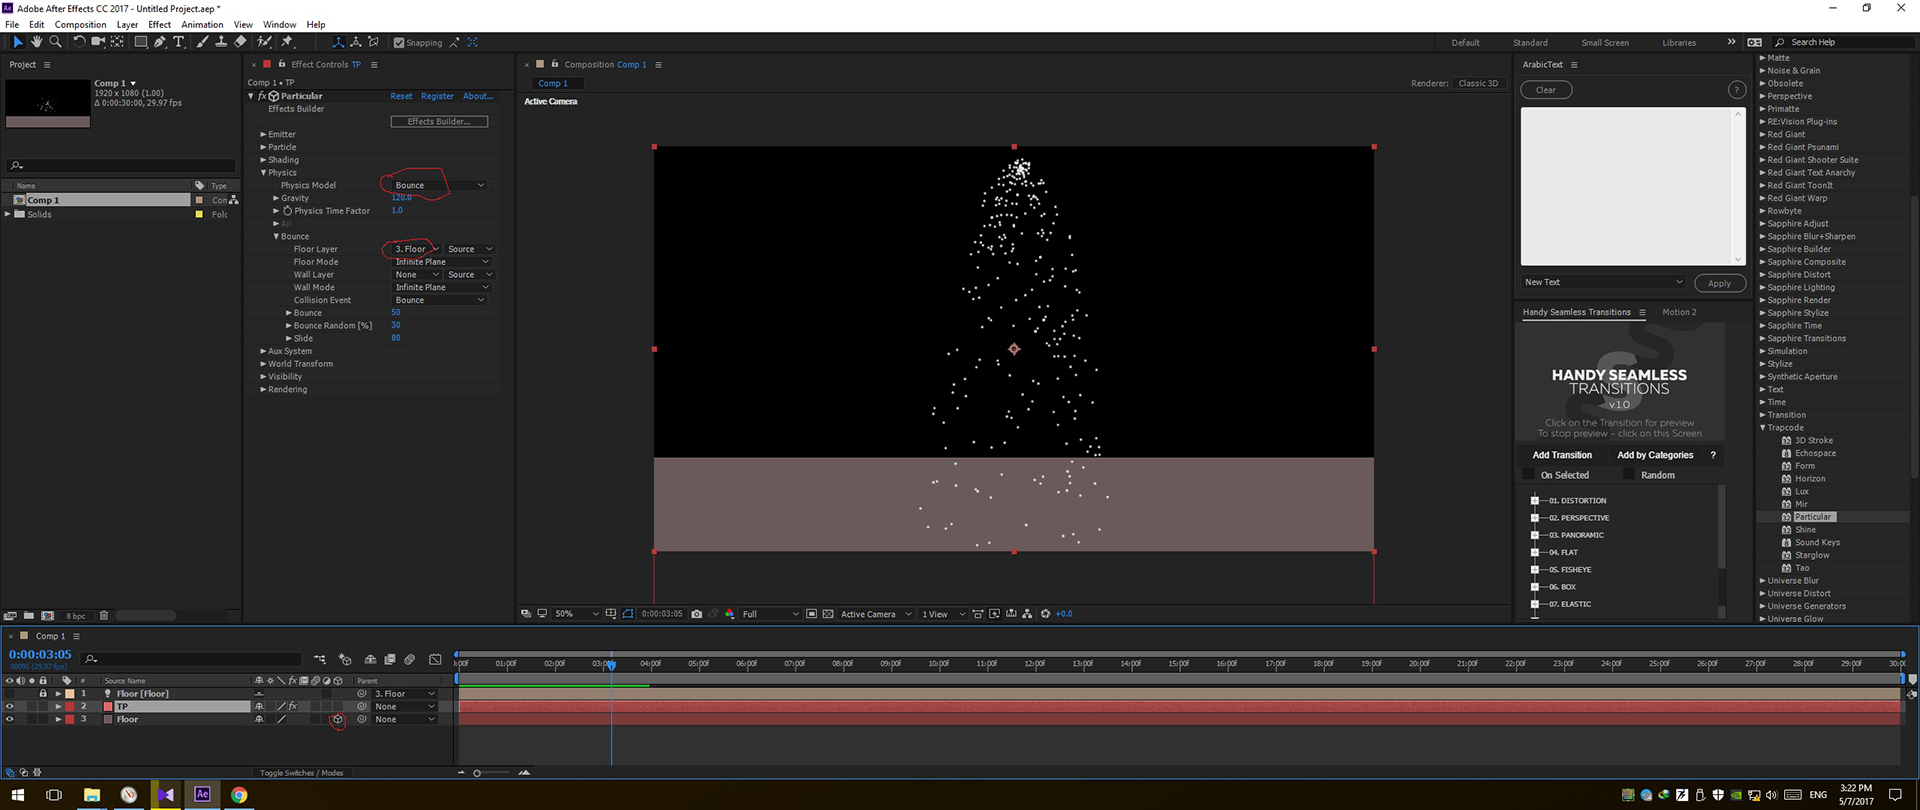Open the Full resolution dropdown
This screenshot has height=810, width=1920.
coord(770,614)
